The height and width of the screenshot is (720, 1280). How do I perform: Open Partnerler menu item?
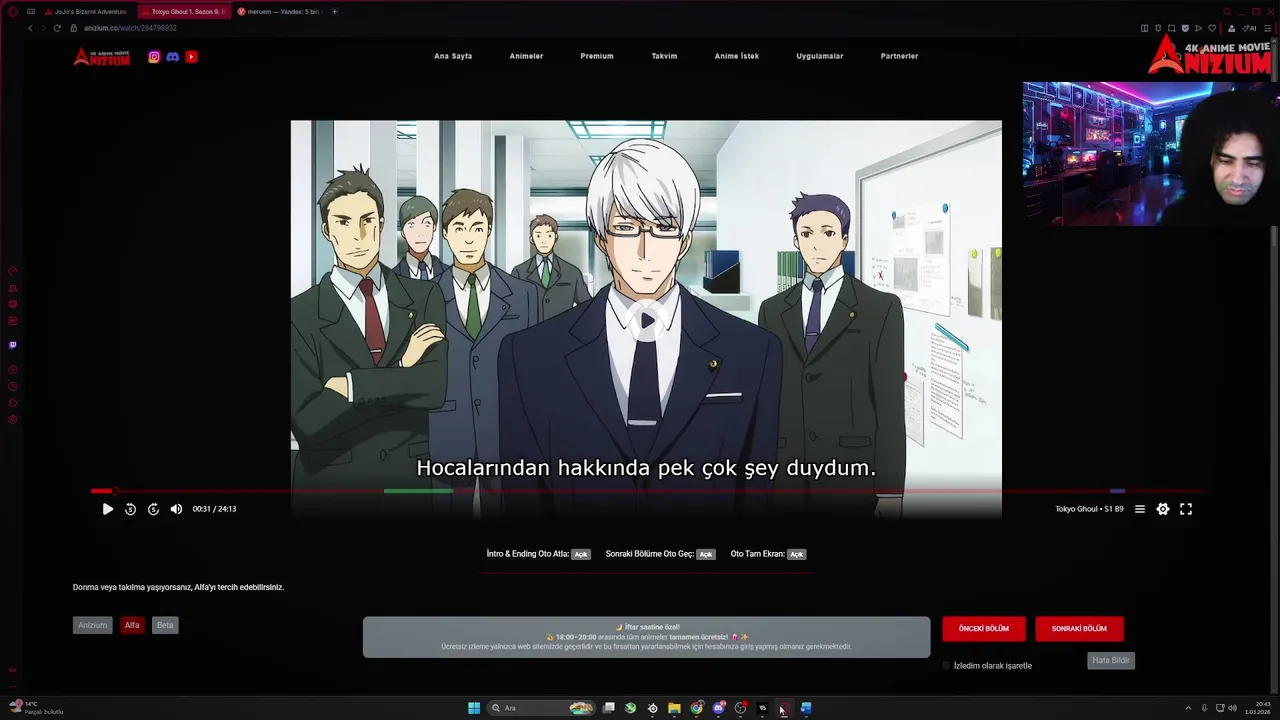coord(899,56)
